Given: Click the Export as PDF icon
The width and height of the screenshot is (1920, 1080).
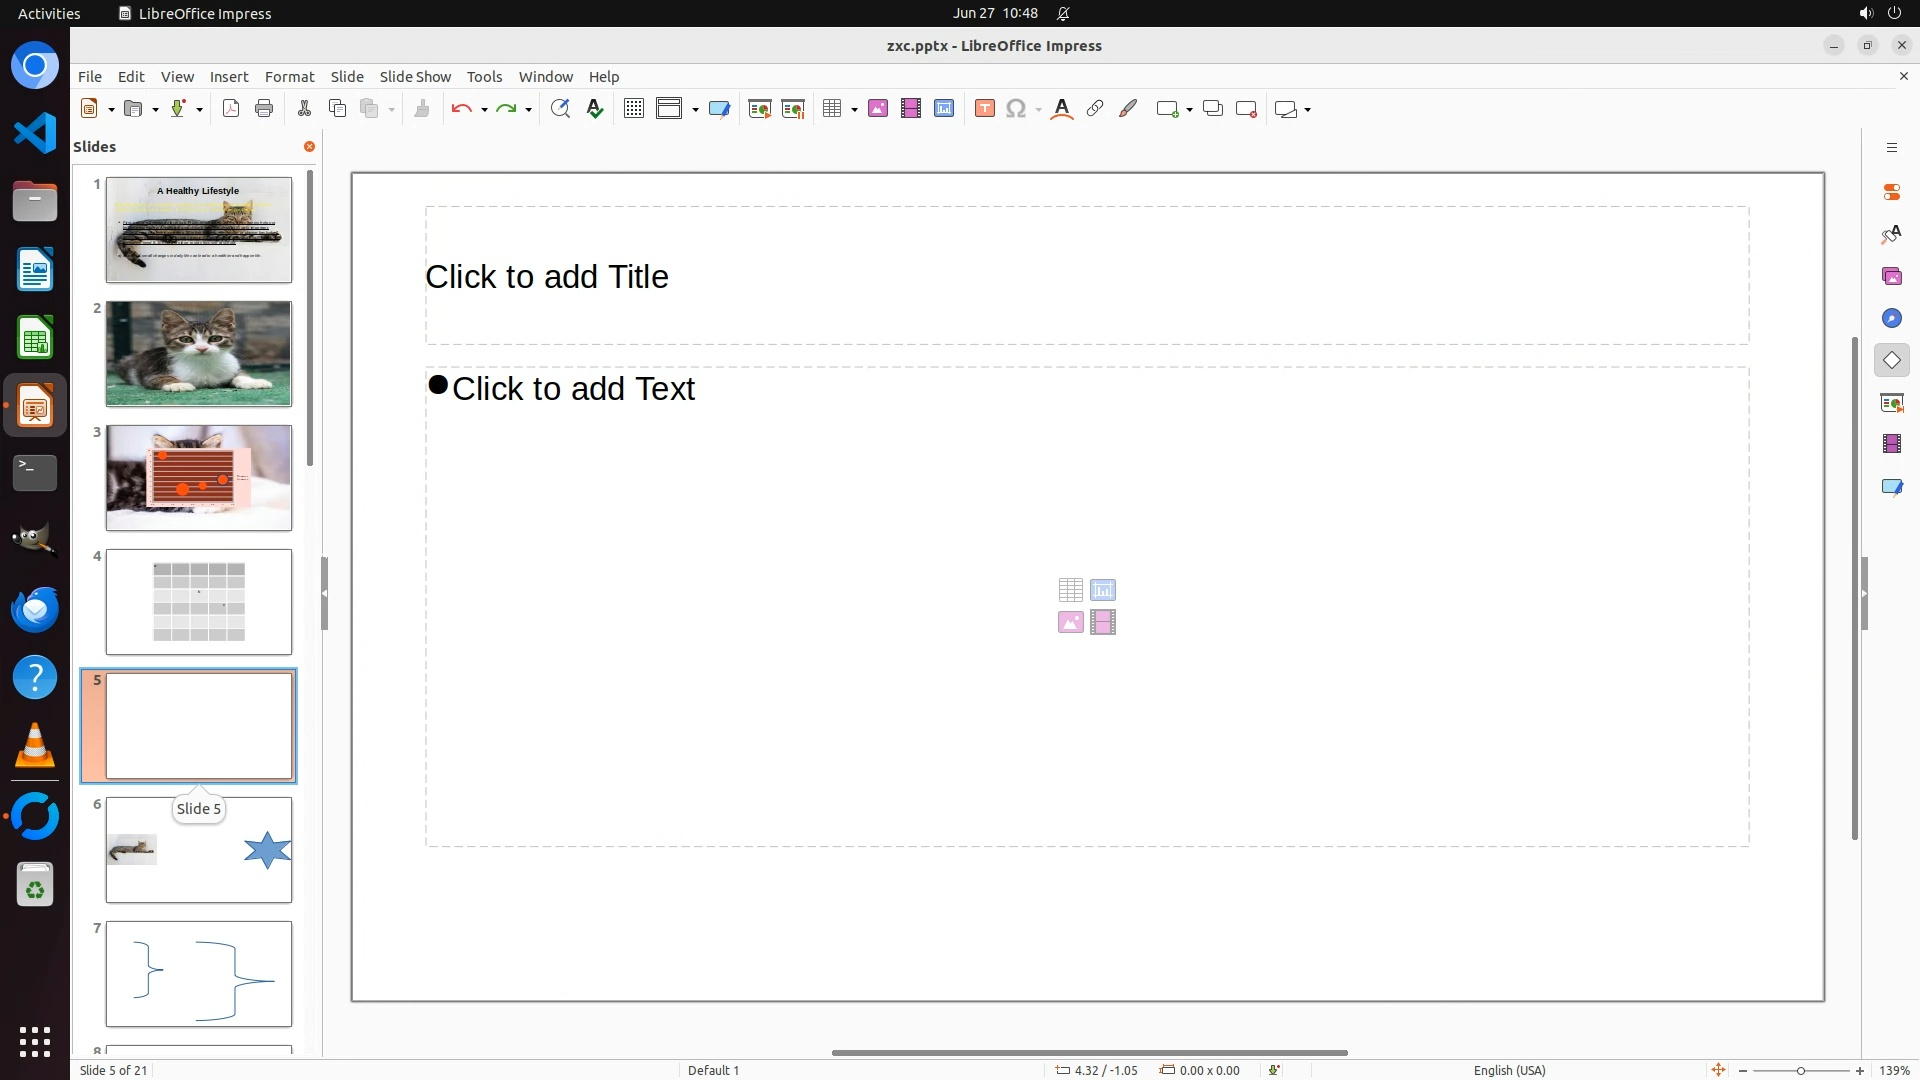Looking at the screenshot, I should click(x=231, y=109).
